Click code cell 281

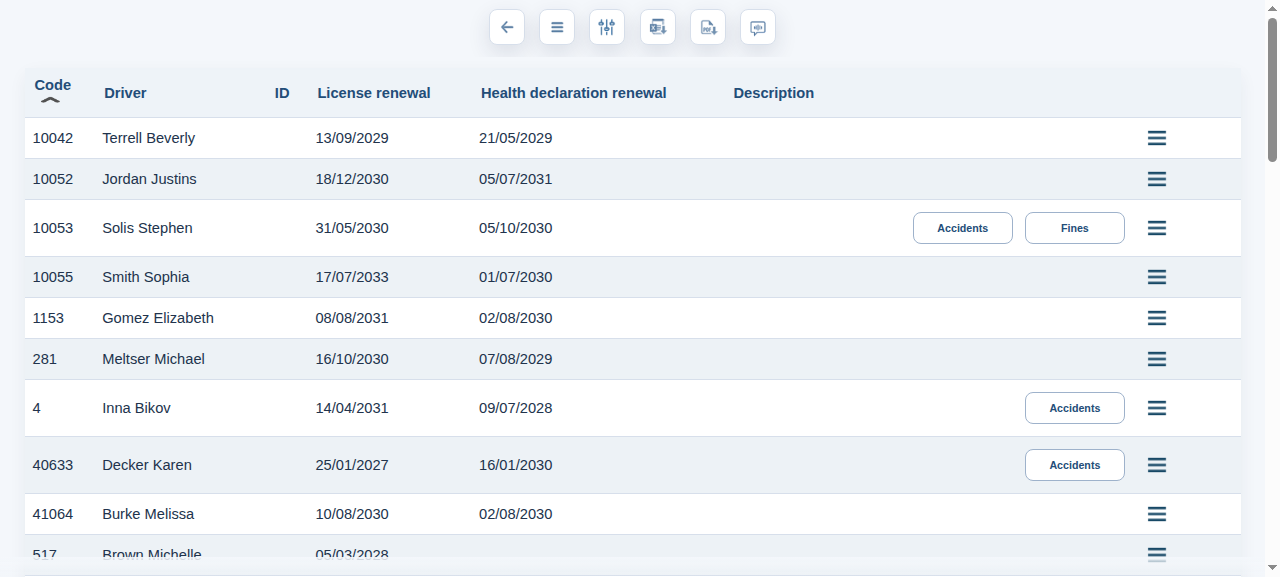coord(44,359)
